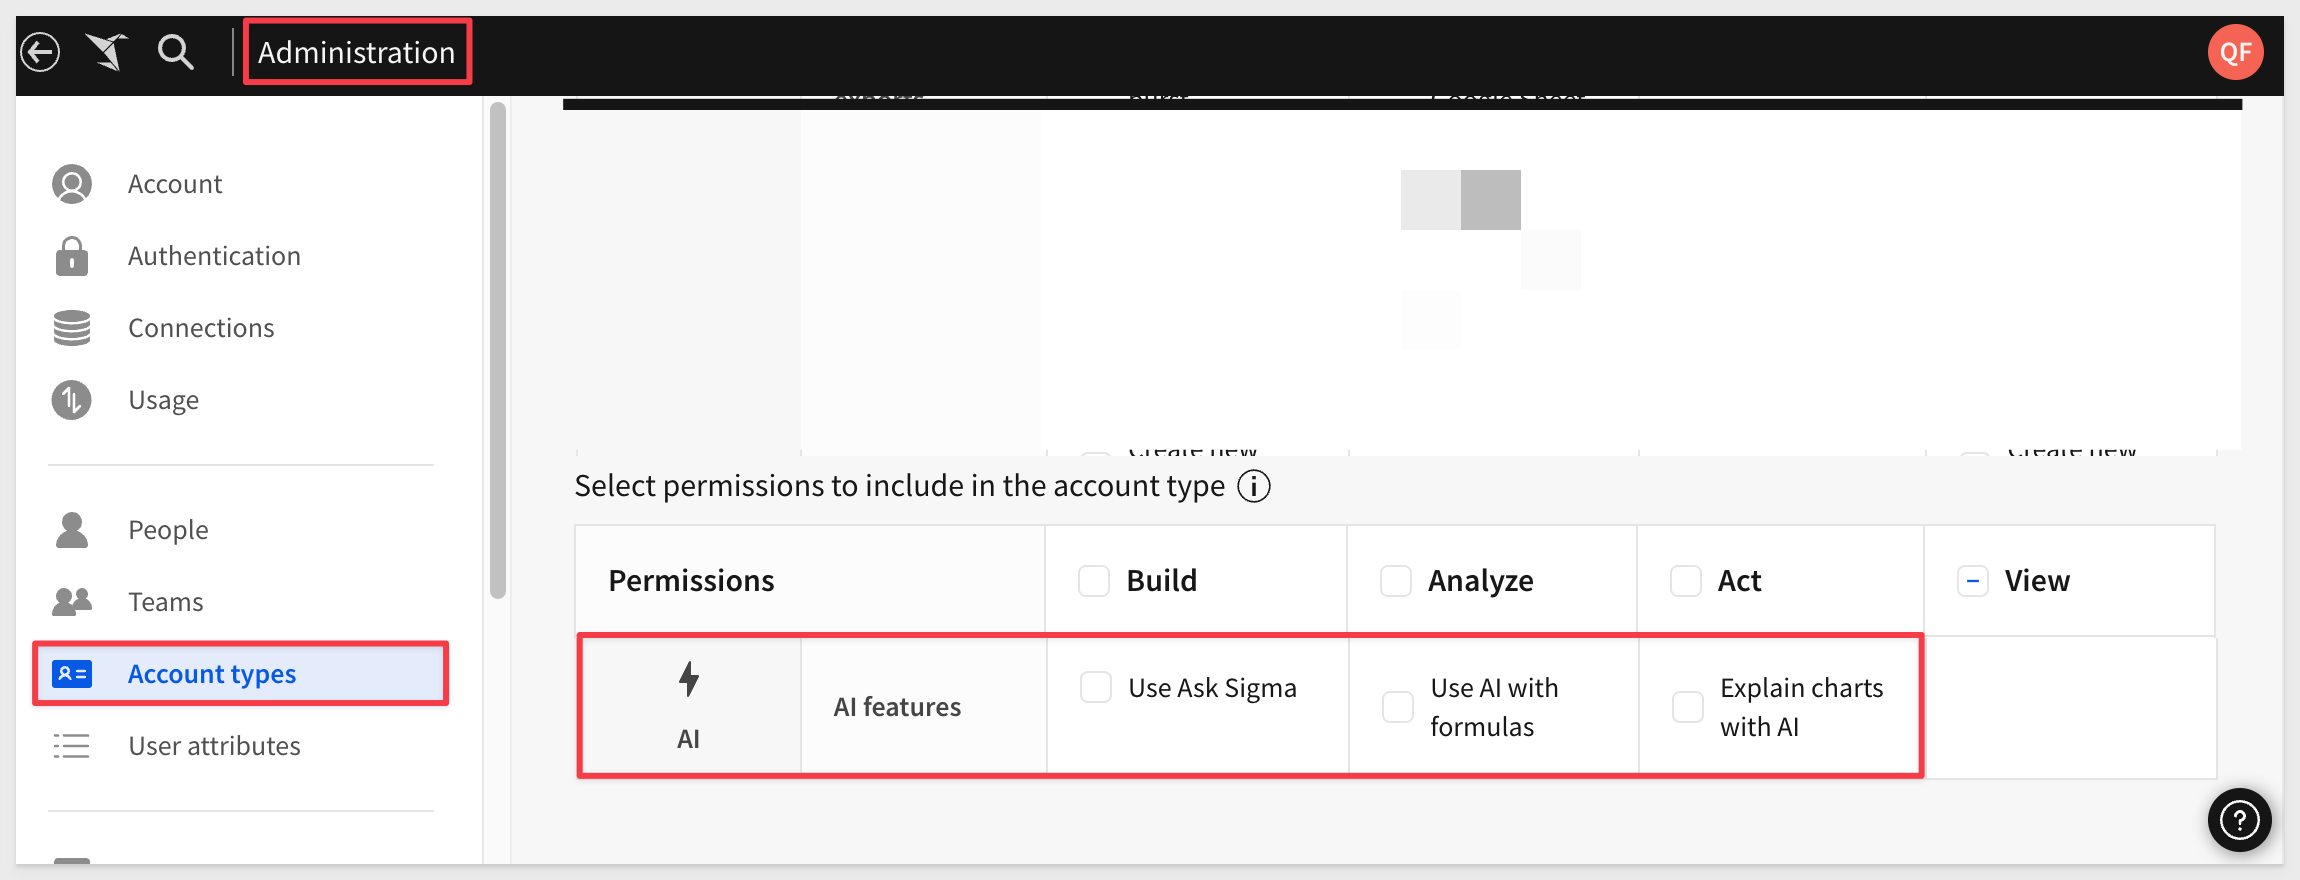2300x880 pixels.
Task: Open the QF user avatar menu
Action: (2235, 52)
